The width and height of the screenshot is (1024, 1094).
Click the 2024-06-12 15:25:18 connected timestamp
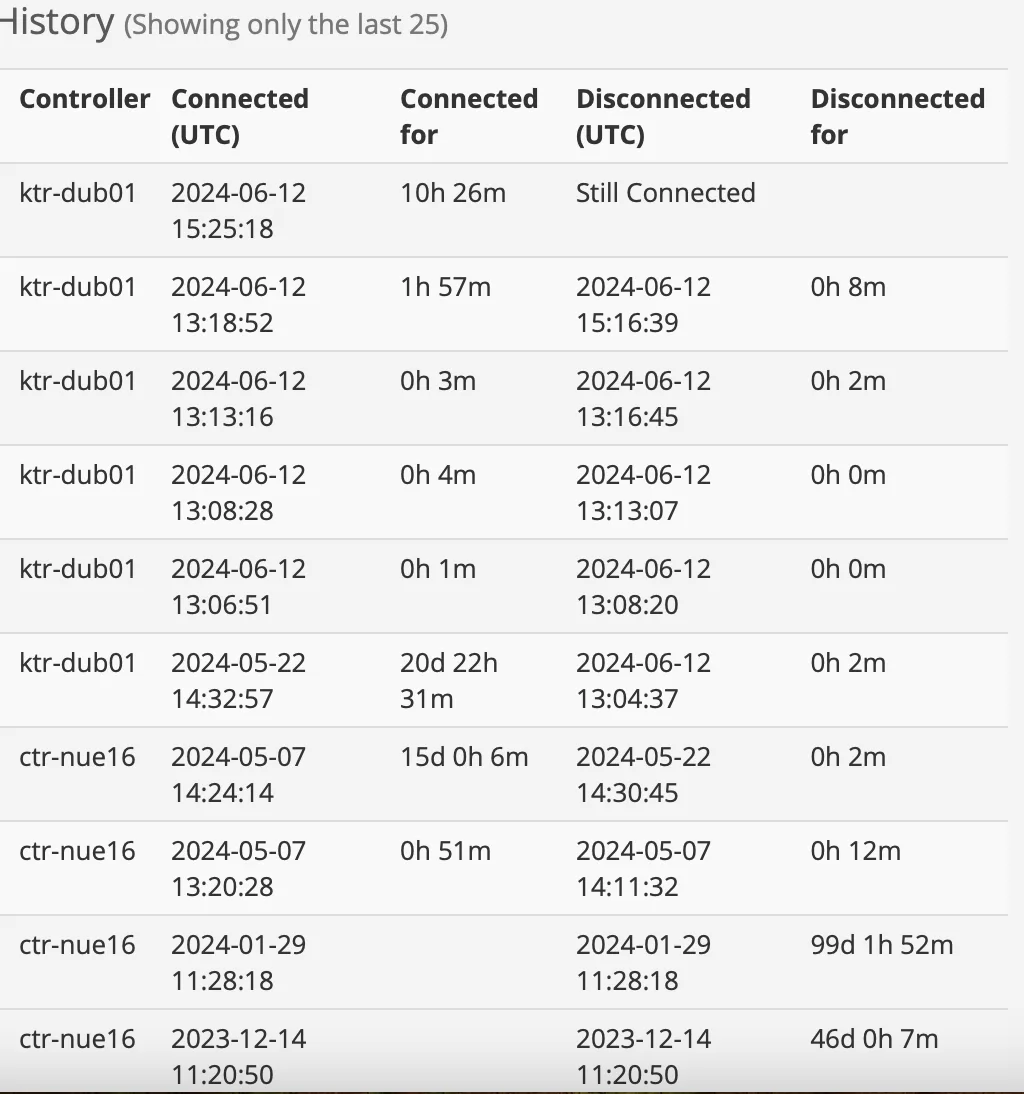point(238,210)
